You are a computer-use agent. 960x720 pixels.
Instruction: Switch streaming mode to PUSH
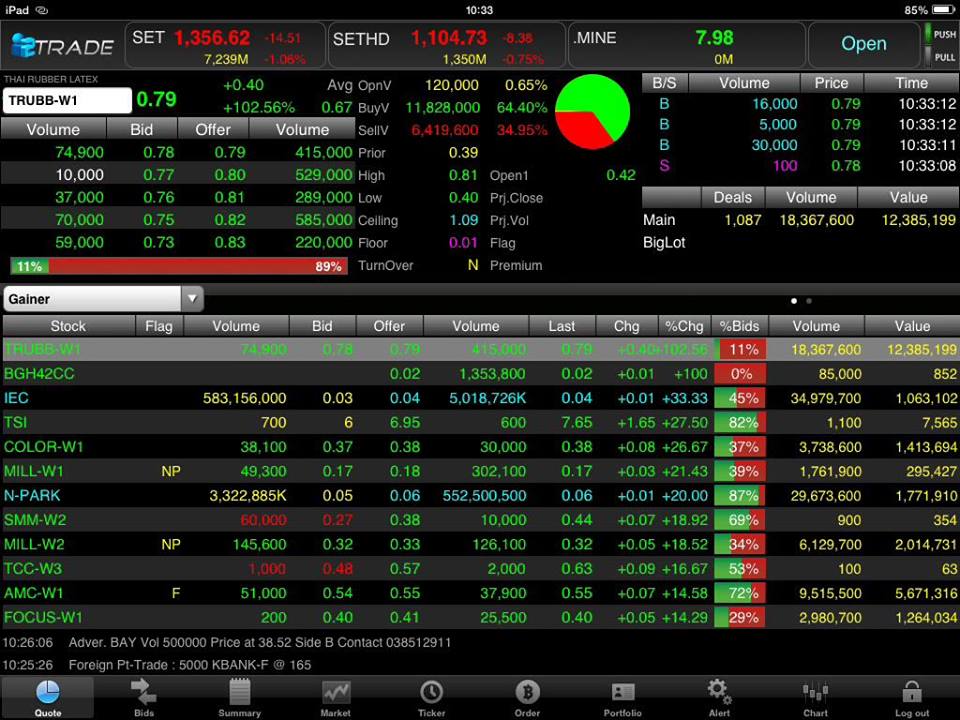tap(940, 34)
